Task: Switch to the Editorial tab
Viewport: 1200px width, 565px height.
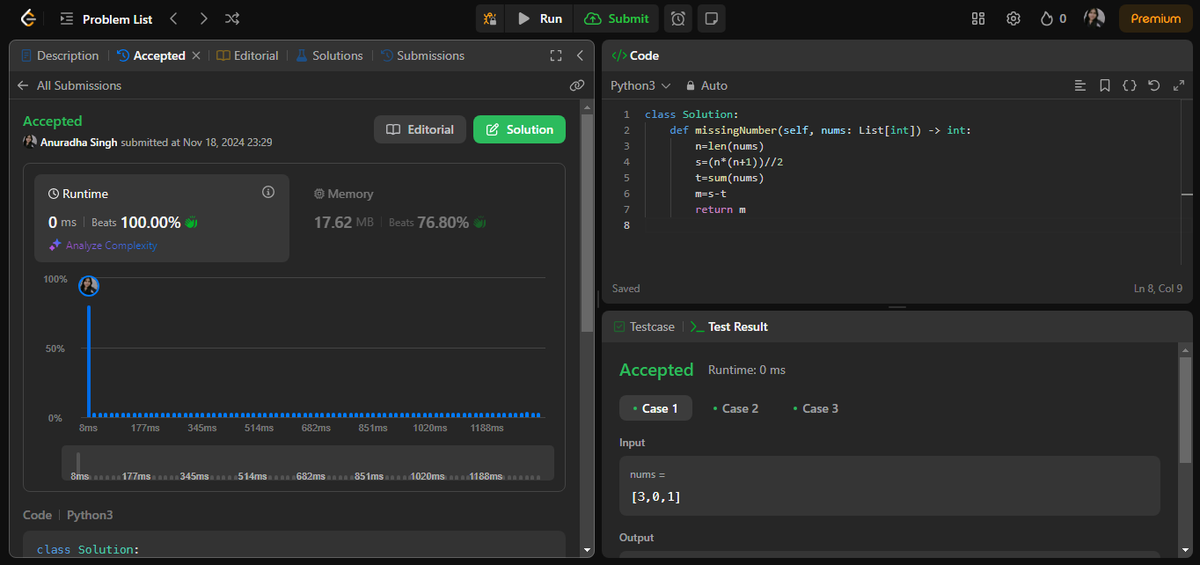Action: (247, 56)
